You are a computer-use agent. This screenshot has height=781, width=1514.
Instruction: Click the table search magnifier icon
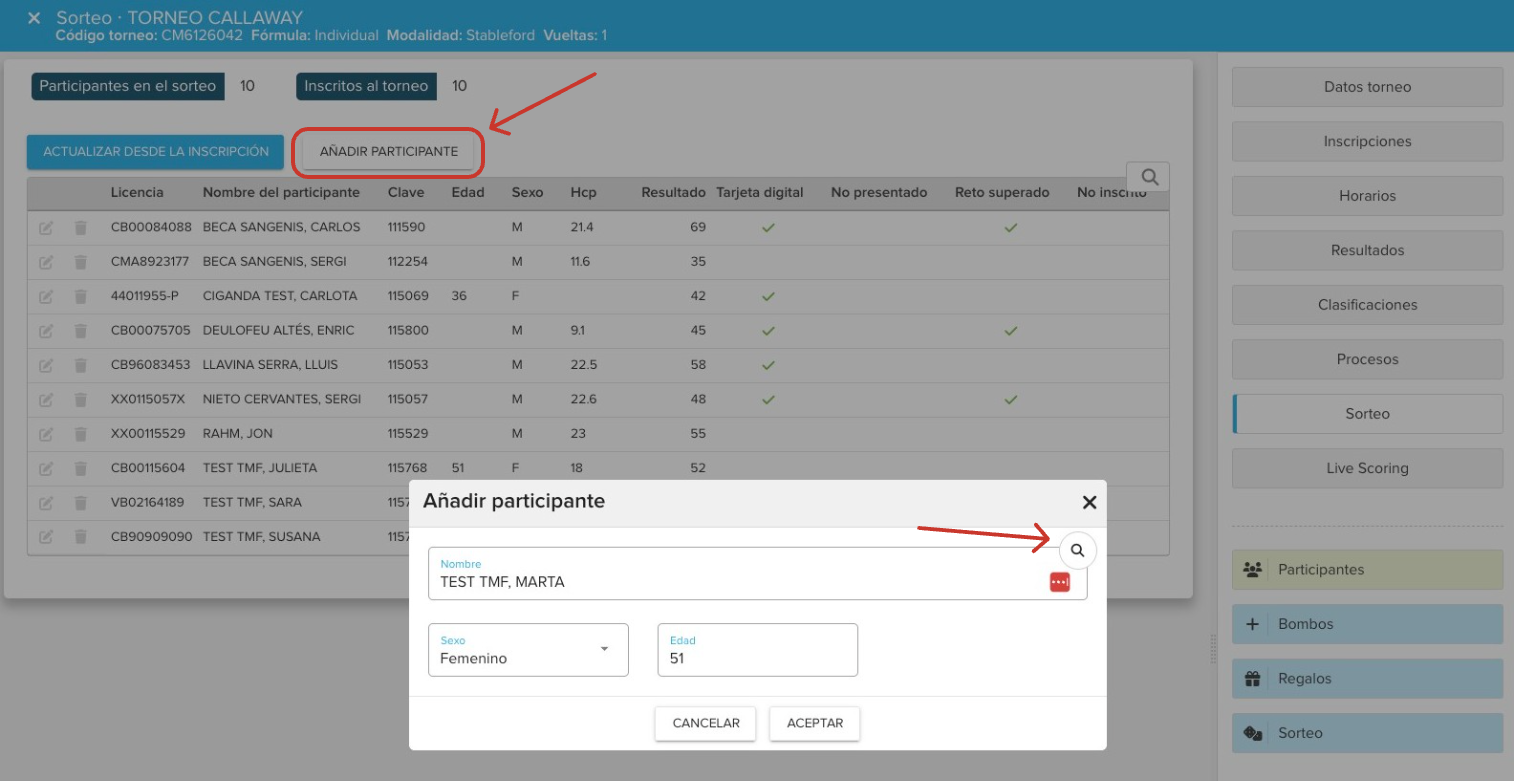[1149, 177]
